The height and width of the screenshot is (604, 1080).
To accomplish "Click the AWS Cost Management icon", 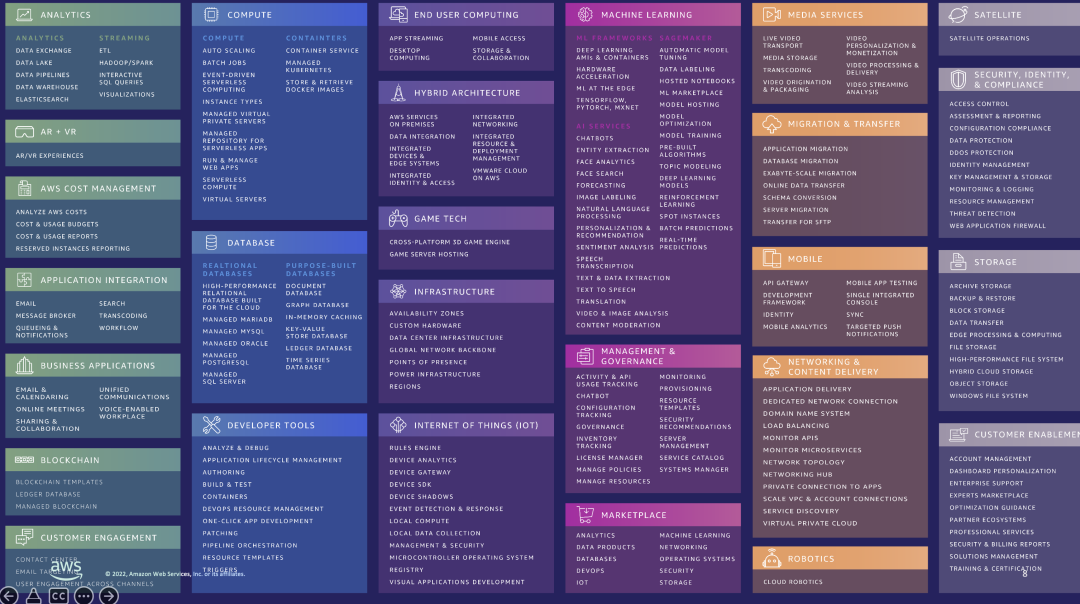I will click(24, 188).
